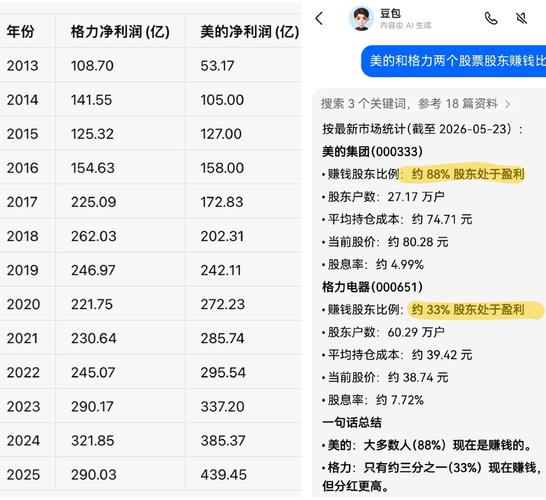Image resolution: width=546 pixels, height=500 pixels.
Task: Select the 格力电器(000651) heading
Action: [x=372, y=287]
